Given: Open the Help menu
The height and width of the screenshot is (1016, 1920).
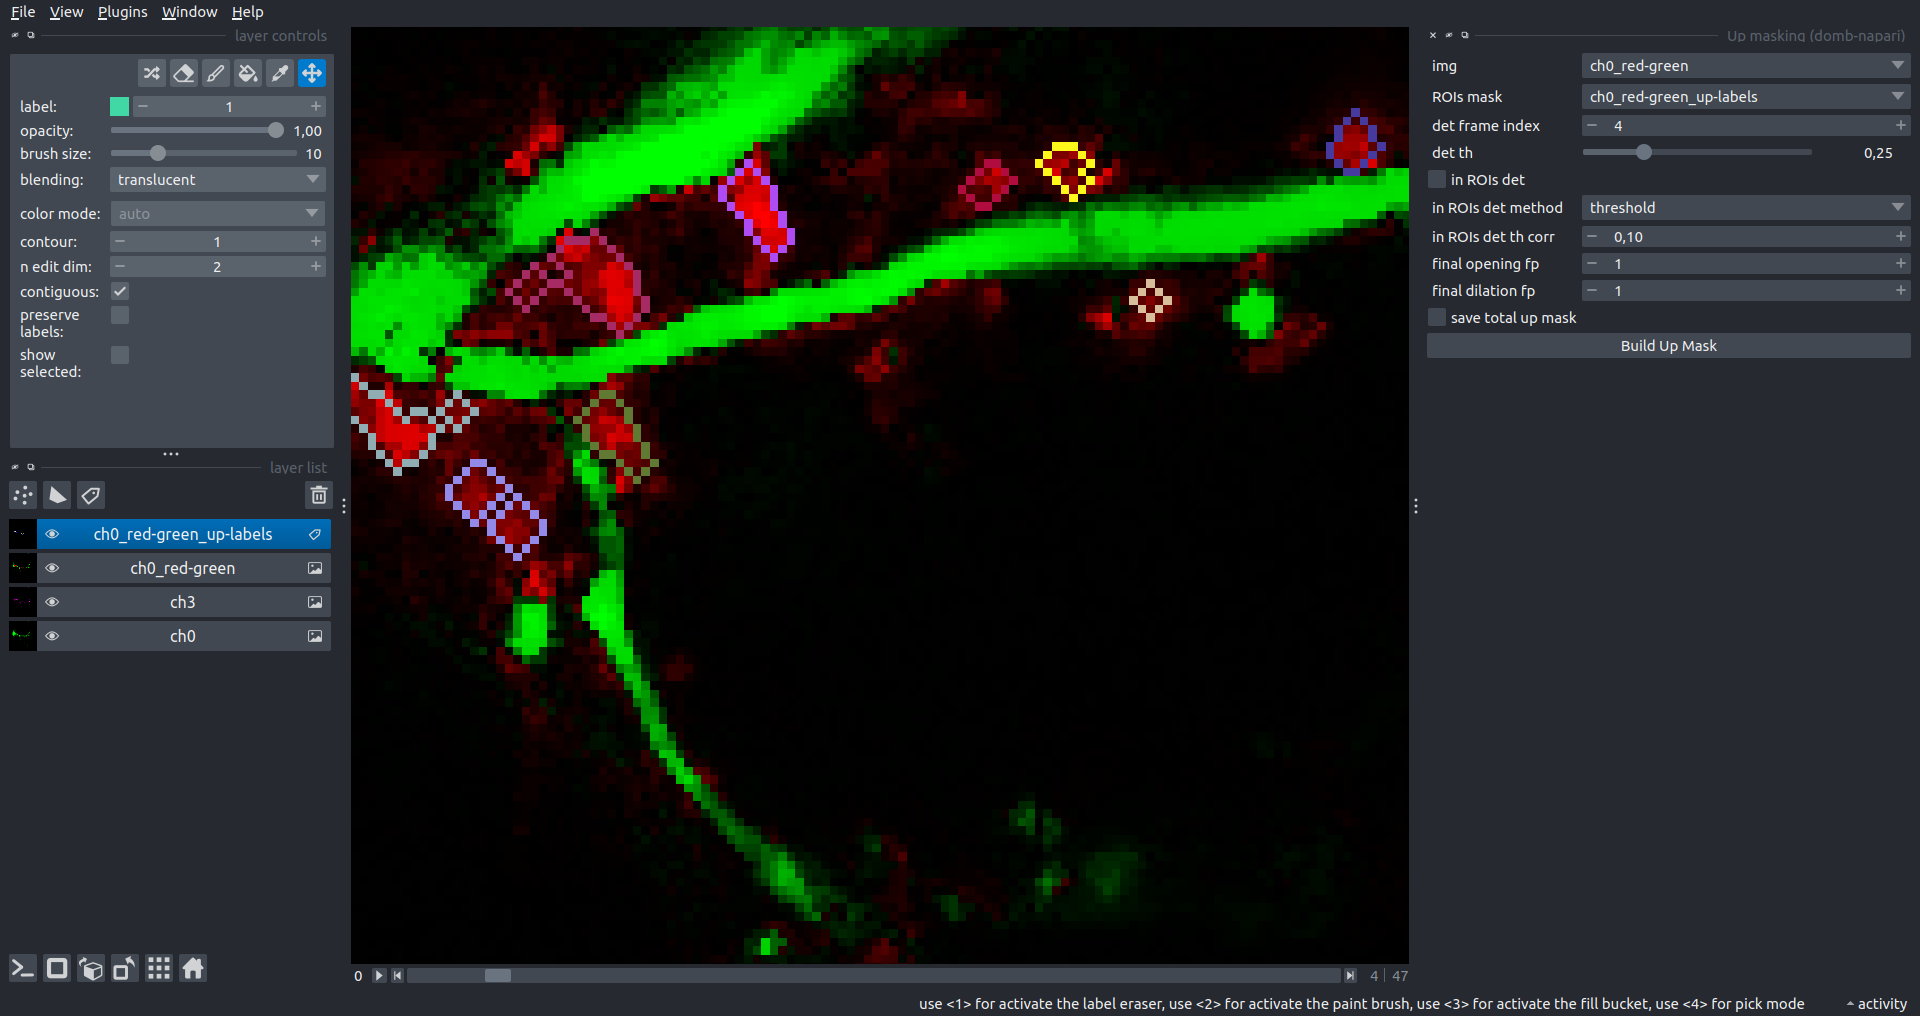Looking at the screenshot, I should click(247, 12).
